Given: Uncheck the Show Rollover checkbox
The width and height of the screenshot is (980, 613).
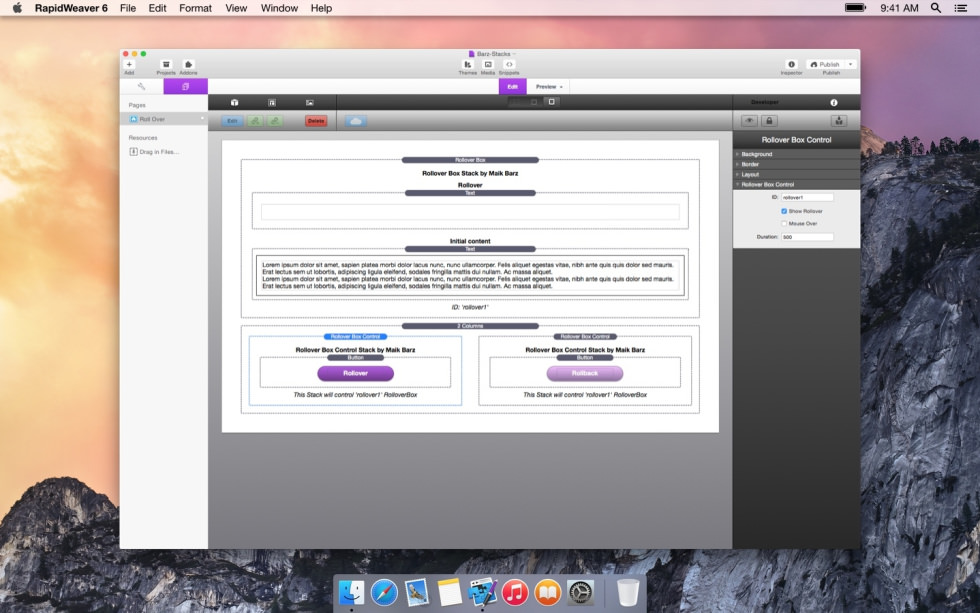Looking at the screenshot, I should pyautogui.click(x=784, y=211).
